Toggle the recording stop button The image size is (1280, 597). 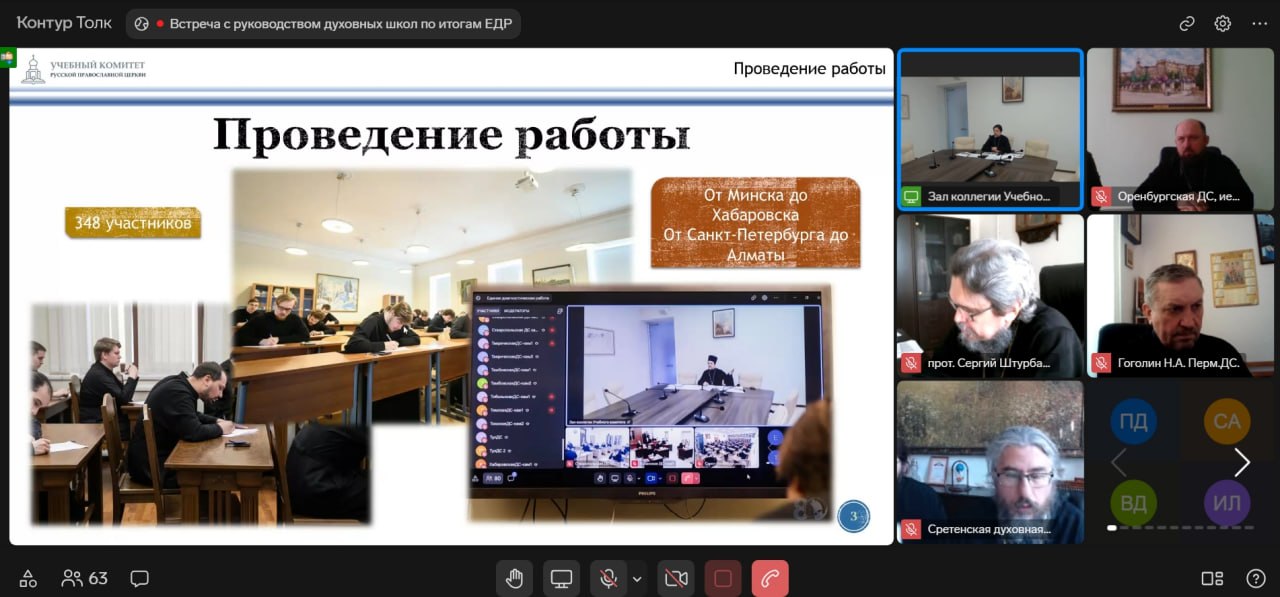[x=723, y=578]
